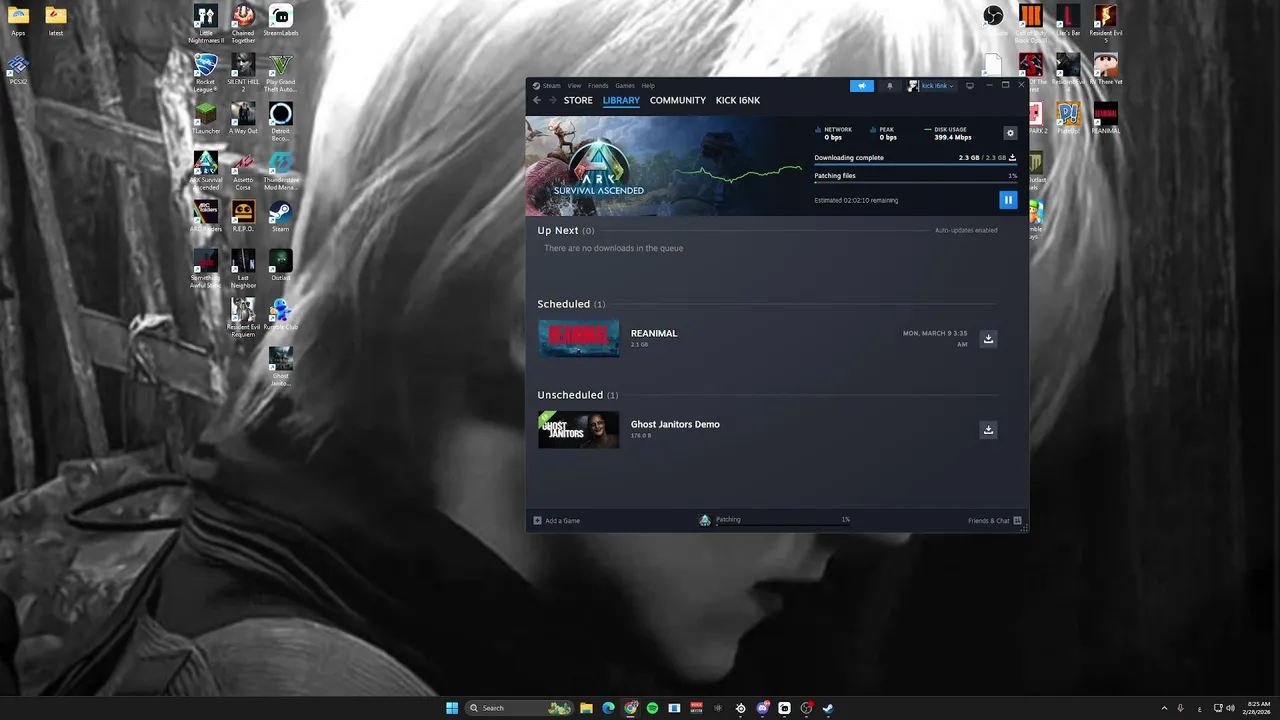Switch to the STORE tab
This screenshot has height=720, width=1280.
coord(578,101)
